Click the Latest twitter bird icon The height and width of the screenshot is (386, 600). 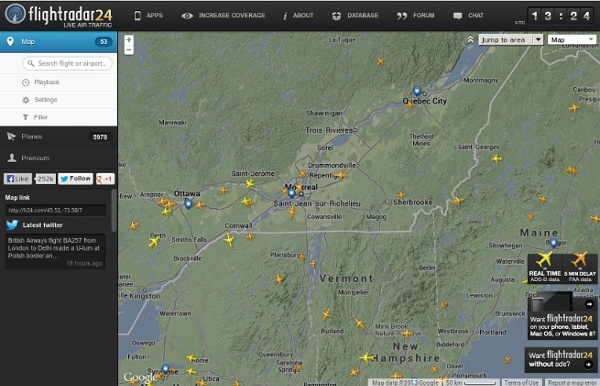tap(12, 225)
